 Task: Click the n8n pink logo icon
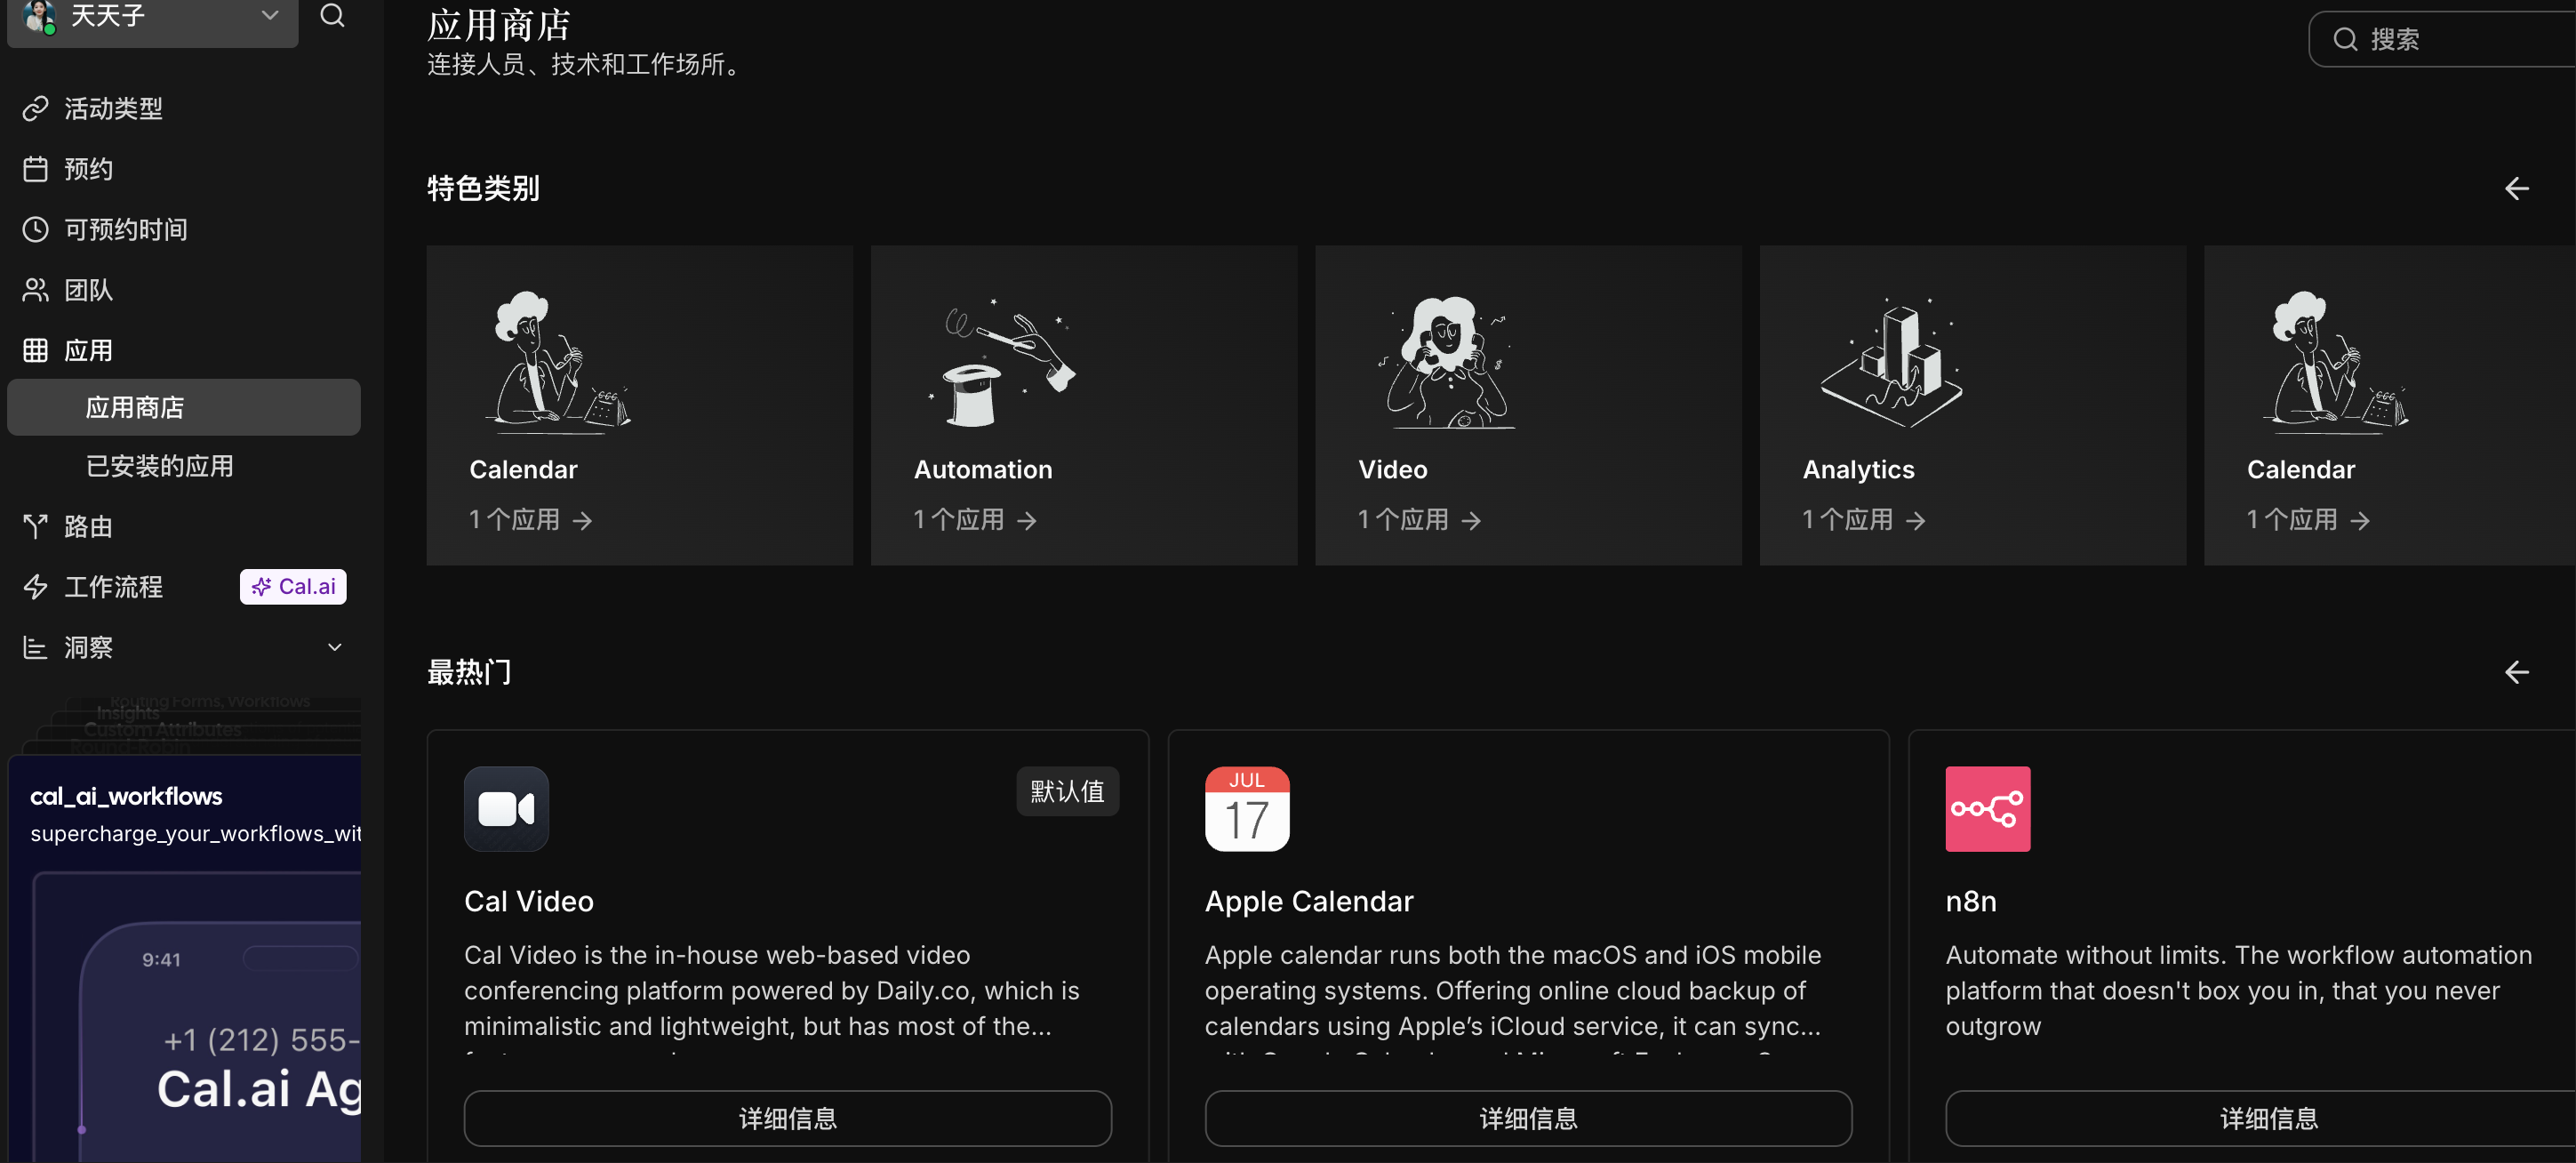tap(1987, 808)
